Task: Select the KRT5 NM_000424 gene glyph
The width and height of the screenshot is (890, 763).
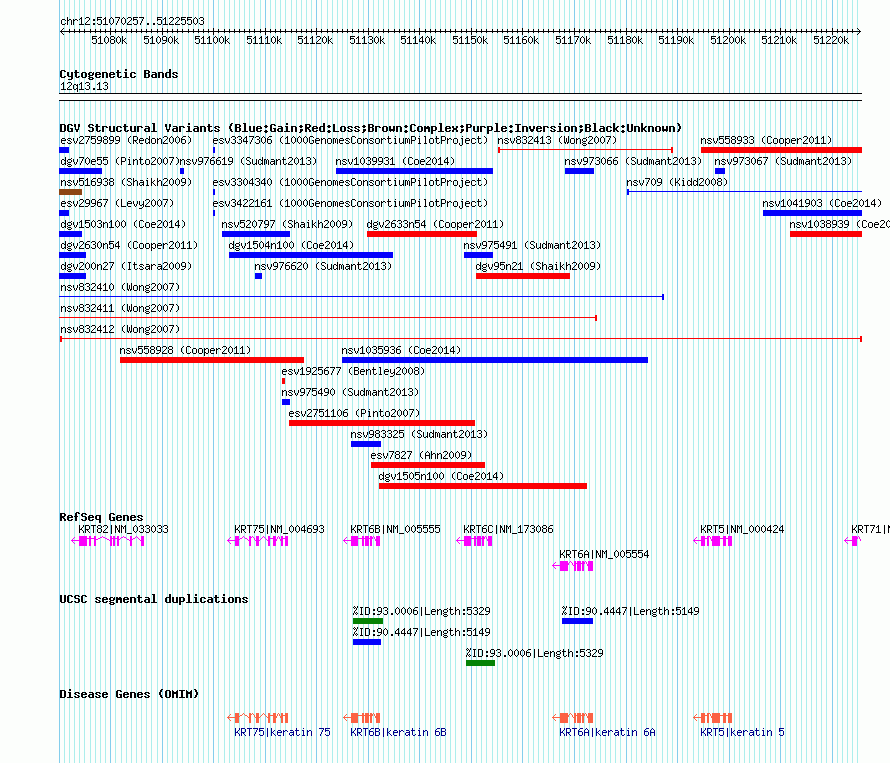Action: (713, 541)
